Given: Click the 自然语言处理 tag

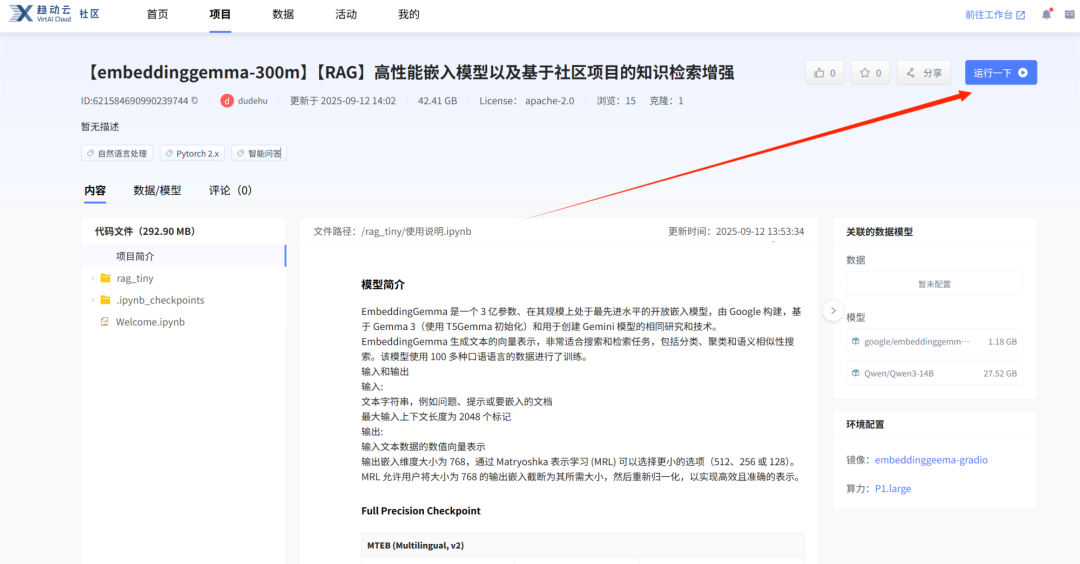Looking at the screenshot, I should point(117,154).
